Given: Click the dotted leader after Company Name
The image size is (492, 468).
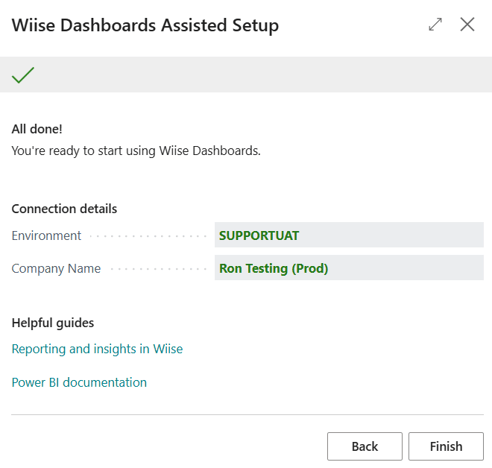Looking at the screenshot, I should coord(159,269).
